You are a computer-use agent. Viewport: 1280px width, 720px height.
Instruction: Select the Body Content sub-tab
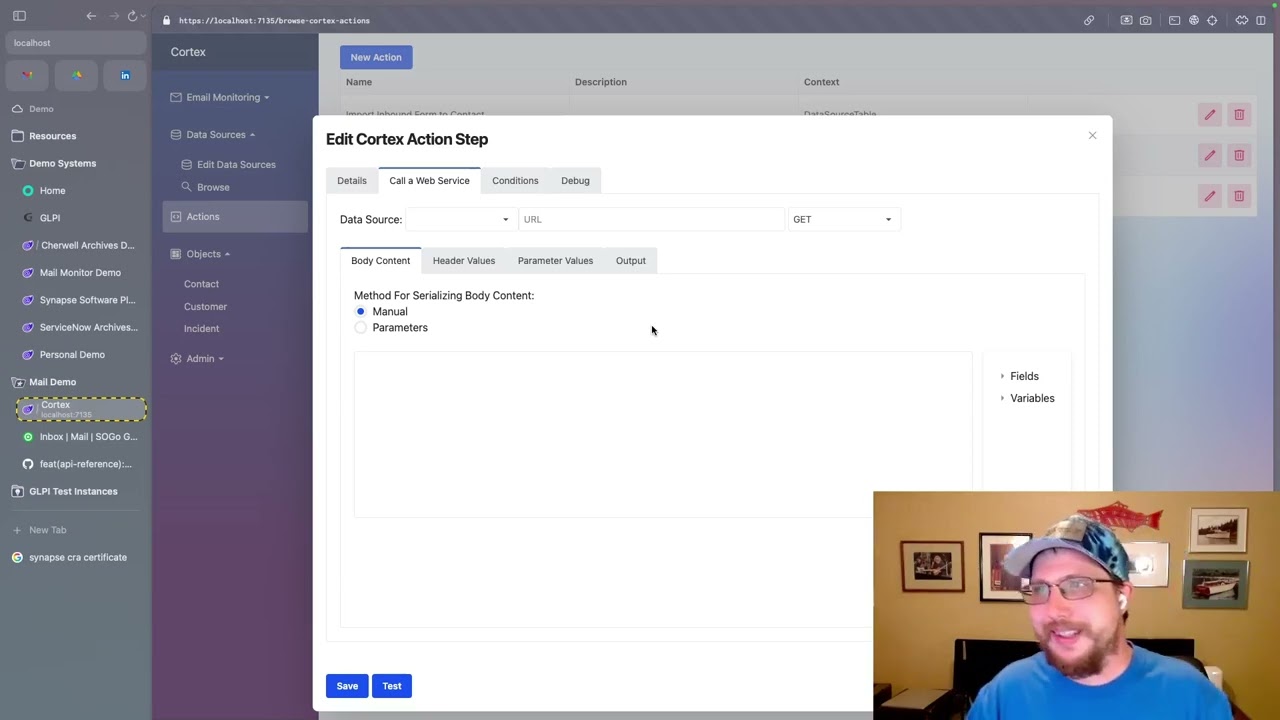[x=380, y=261]
